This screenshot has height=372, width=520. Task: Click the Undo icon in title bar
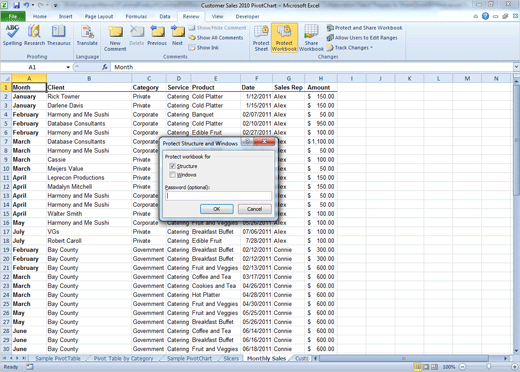point(27,5)
